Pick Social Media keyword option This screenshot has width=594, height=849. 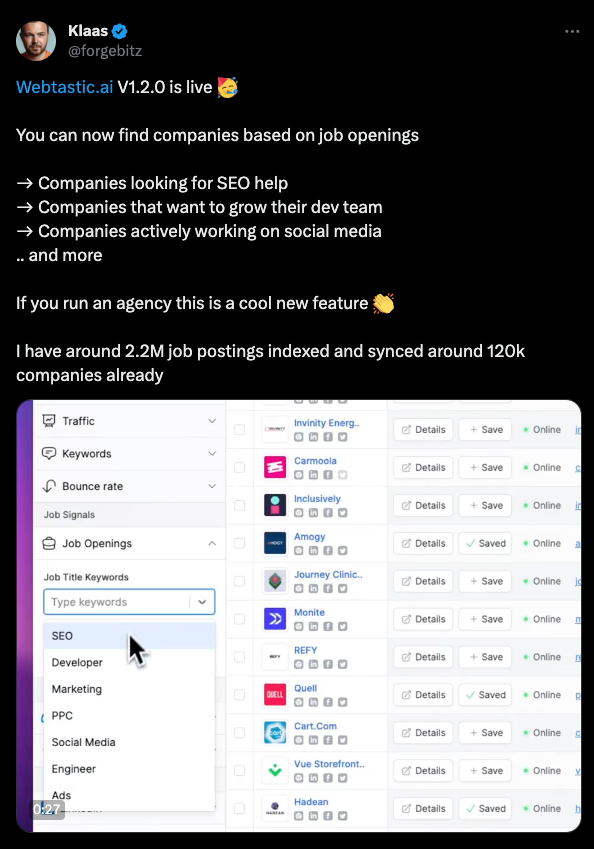point(129,742)
